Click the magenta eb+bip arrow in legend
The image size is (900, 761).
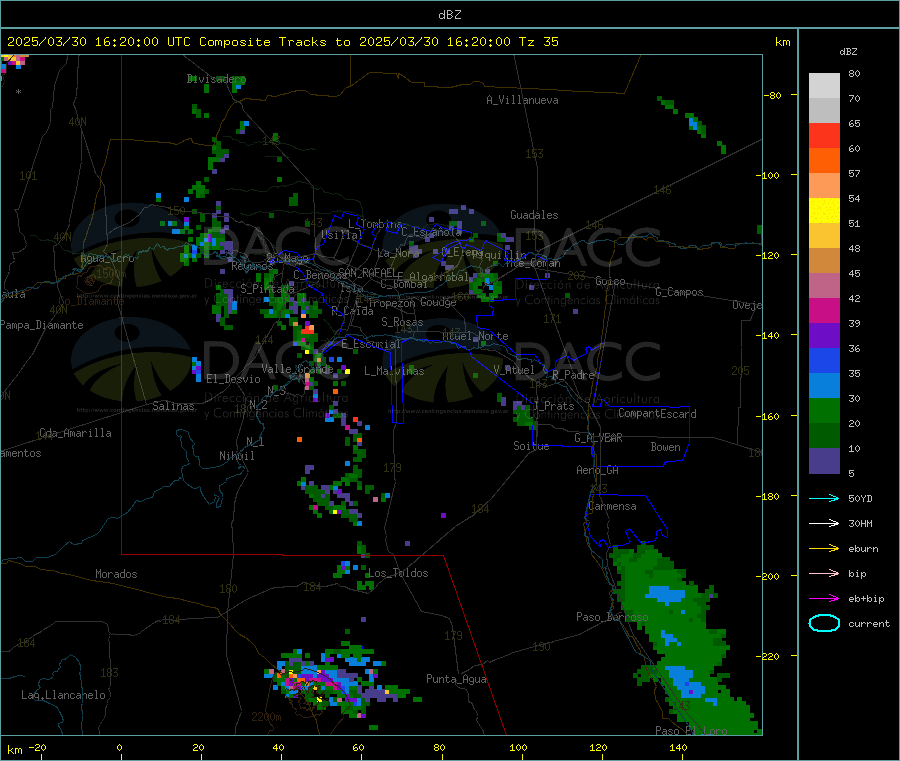[824, 598]
